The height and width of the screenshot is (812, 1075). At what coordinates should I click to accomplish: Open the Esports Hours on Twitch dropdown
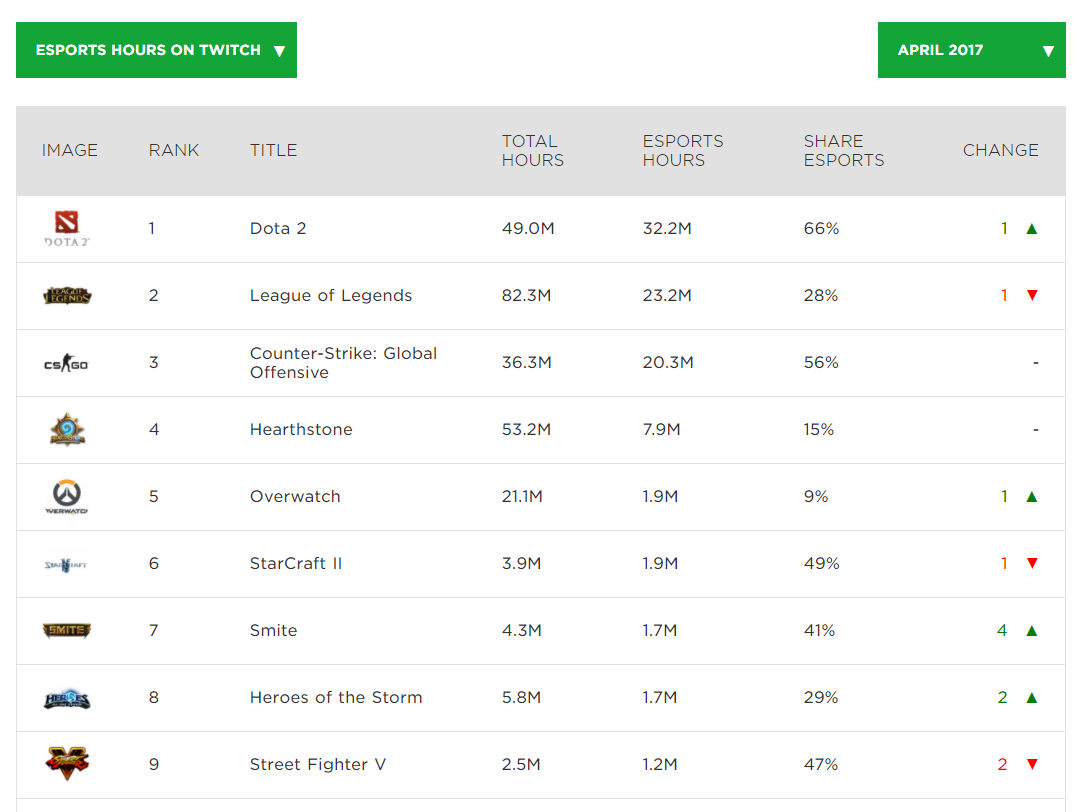156,50
